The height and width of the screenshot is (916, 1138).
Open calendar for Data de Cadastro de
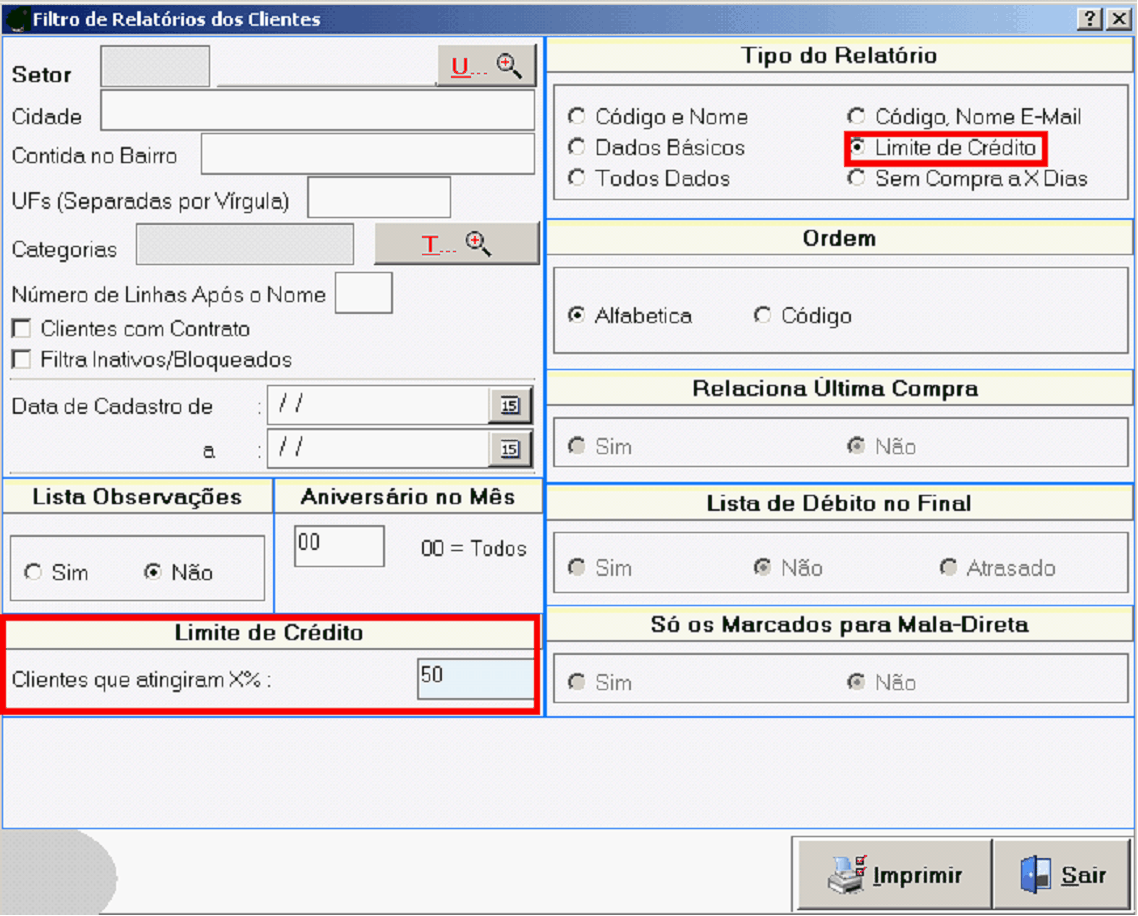point(510,405)
